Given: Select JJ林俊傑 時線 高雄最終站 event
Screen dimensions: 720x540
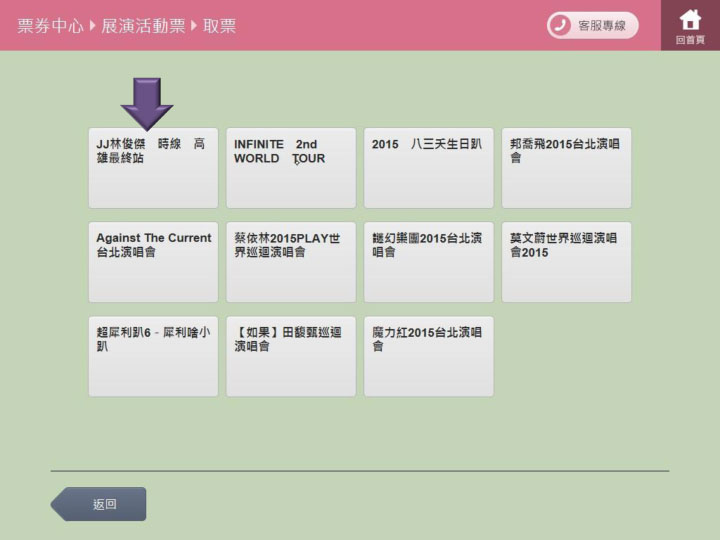Looking at the screenshot, I should click(153, 168).
